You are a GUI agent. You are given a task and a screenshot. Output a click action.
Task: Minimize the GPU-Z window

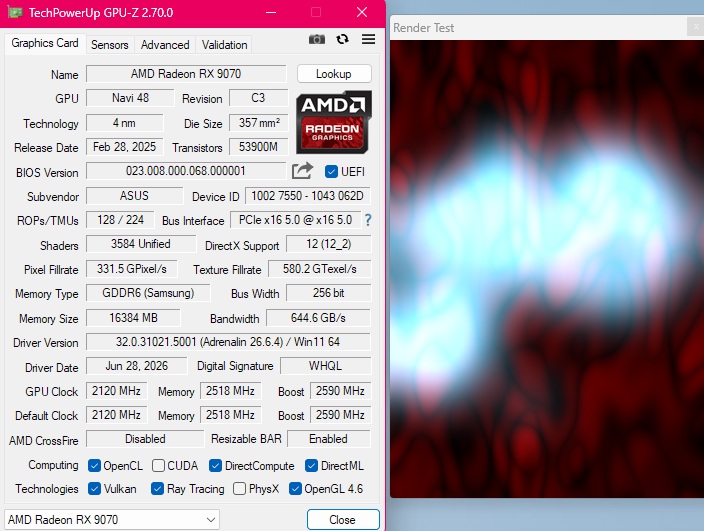click(271, 13)
